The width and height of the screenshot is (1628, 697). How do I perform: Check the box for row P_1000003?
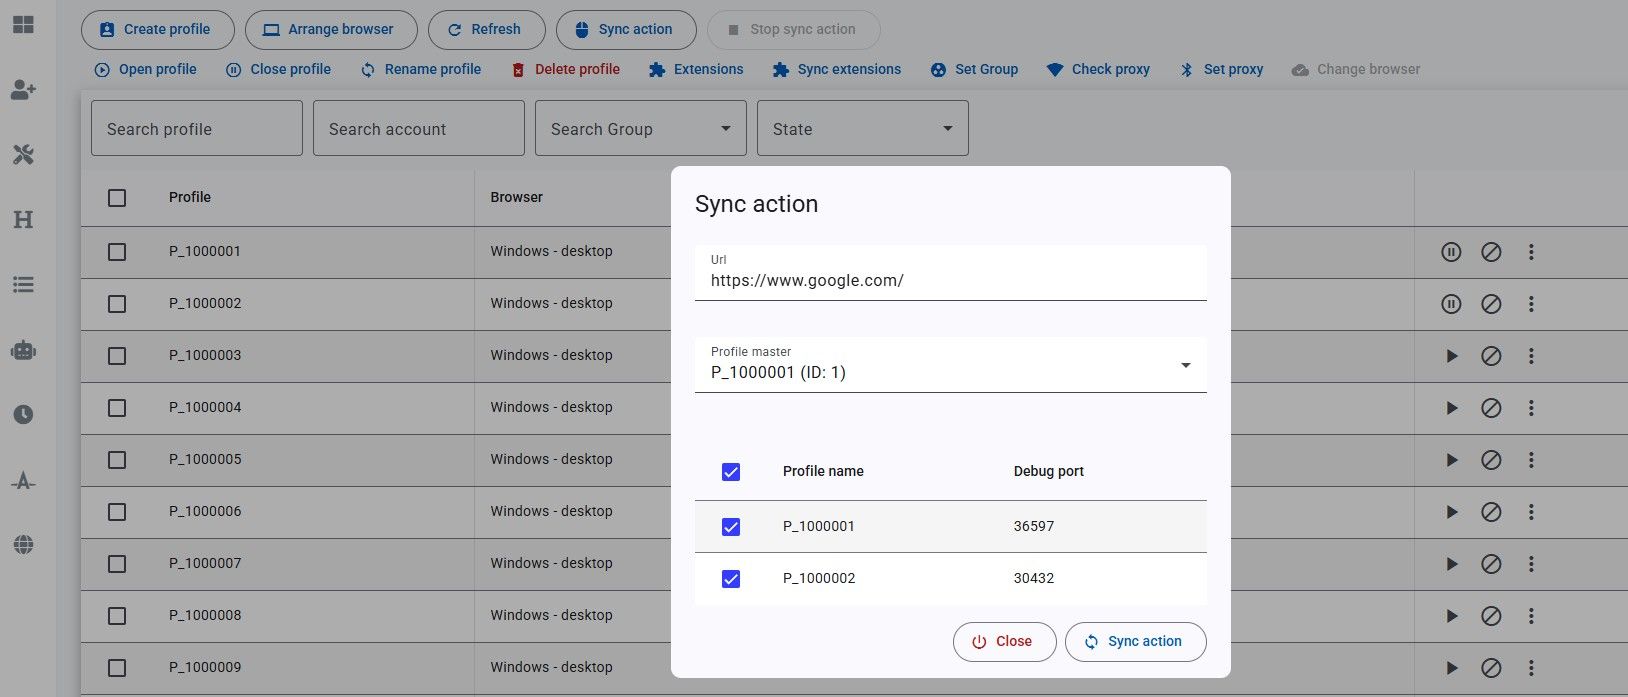(x=117, y=356)
